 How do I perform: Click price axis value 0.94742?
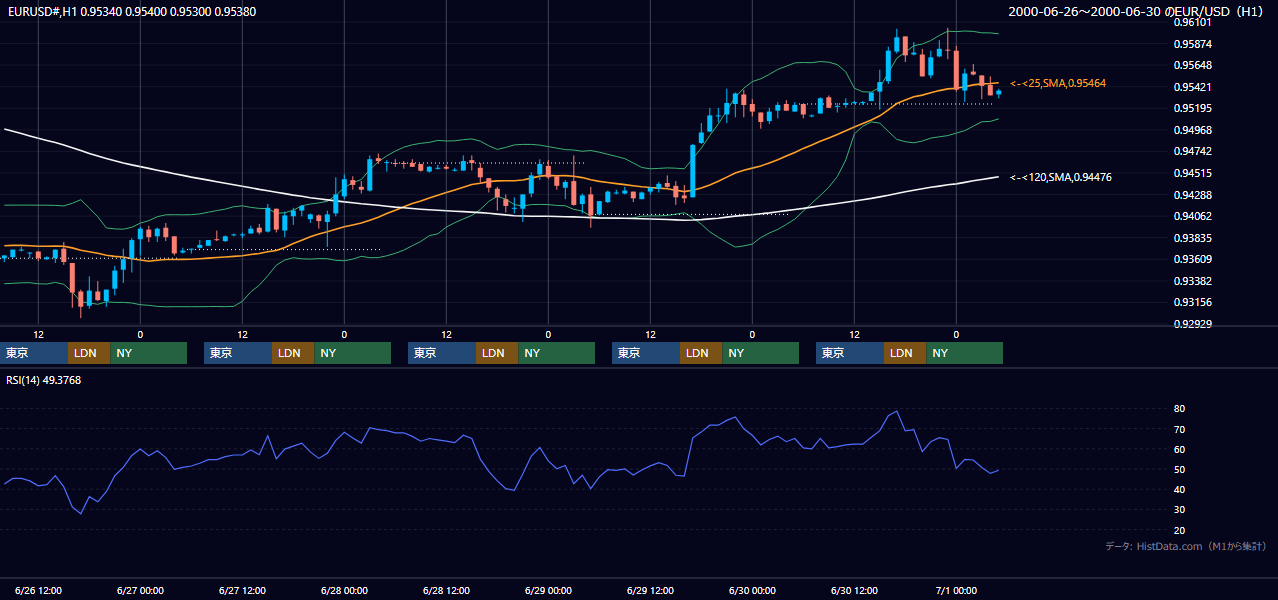(x=1195, y=151)
